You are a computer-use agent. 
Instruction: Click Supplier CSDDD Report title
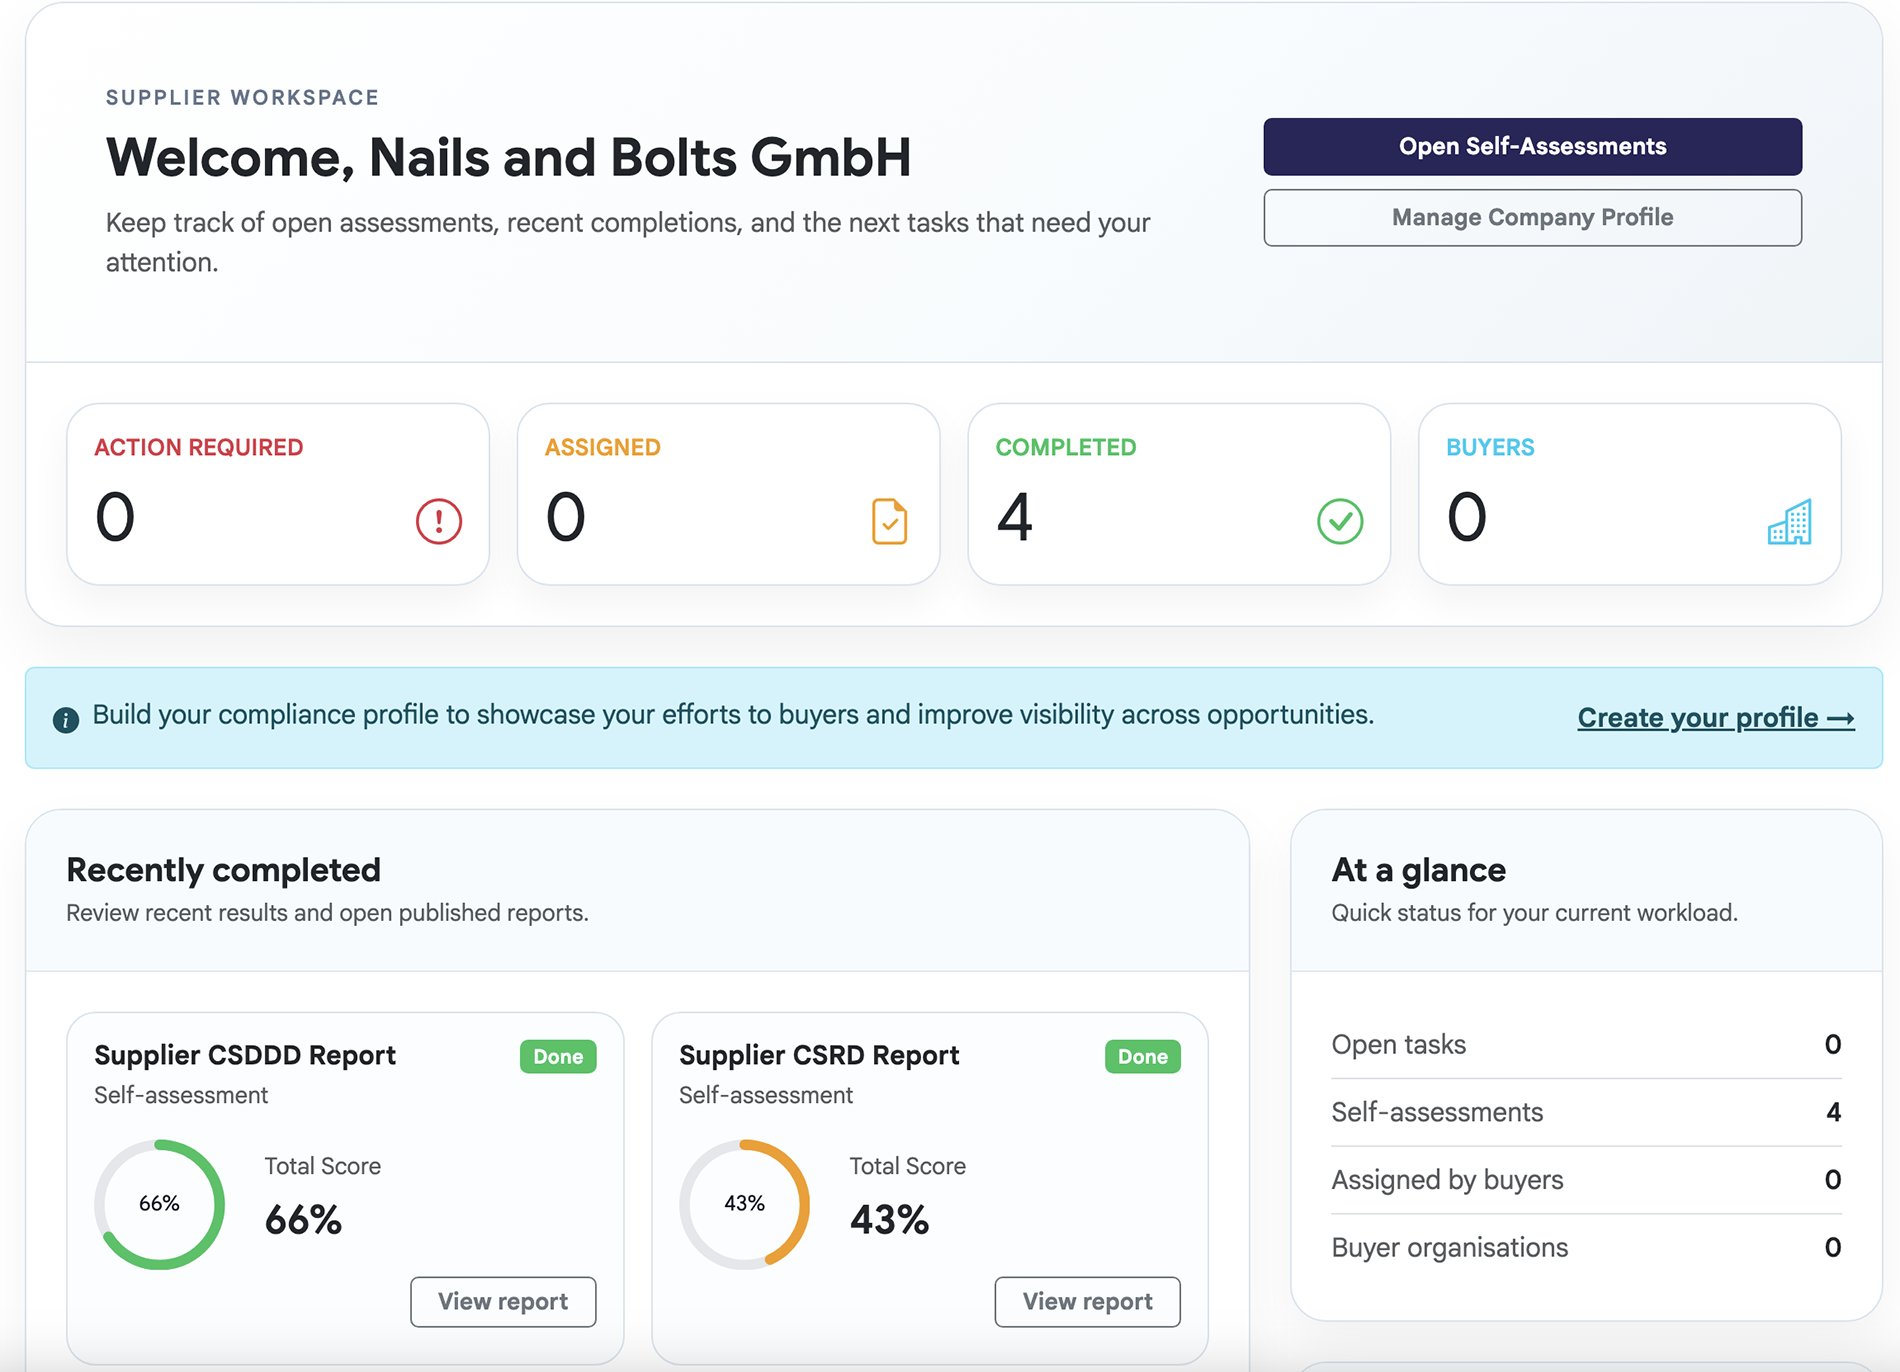pyautogui.click(x=245, y=1055)
